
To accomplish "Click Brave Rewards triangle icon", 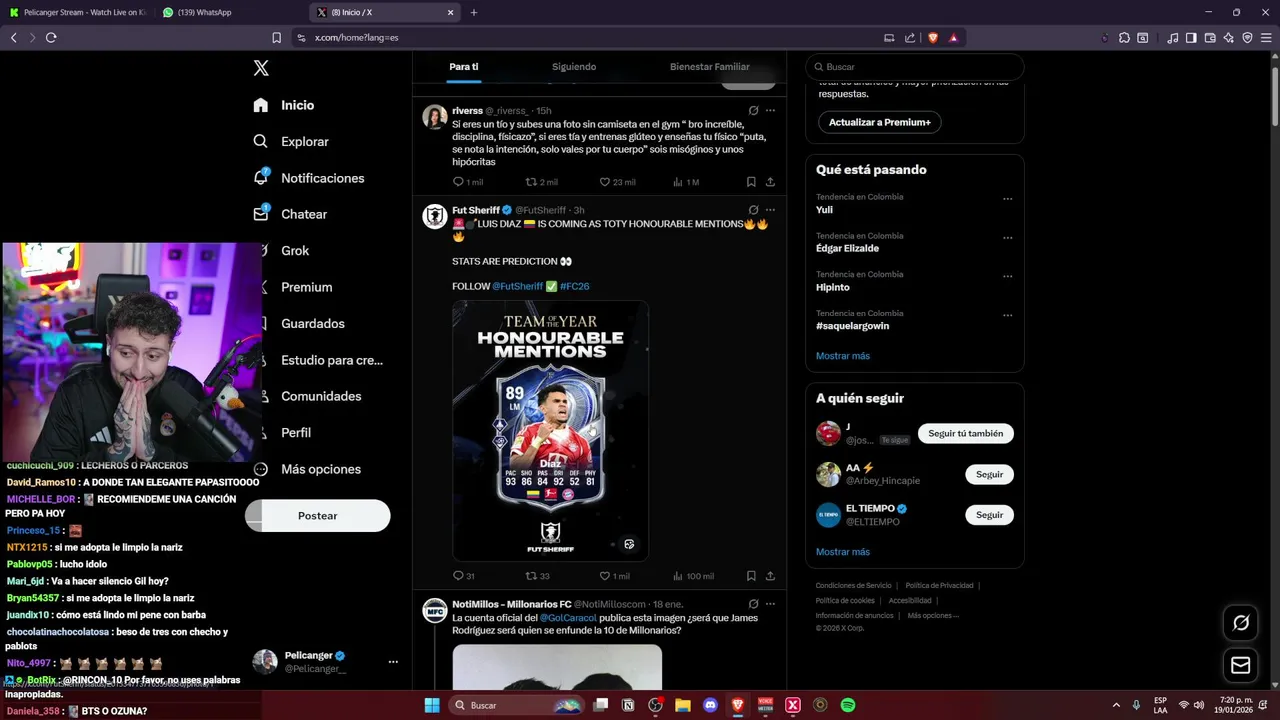I will click(953, 37).
